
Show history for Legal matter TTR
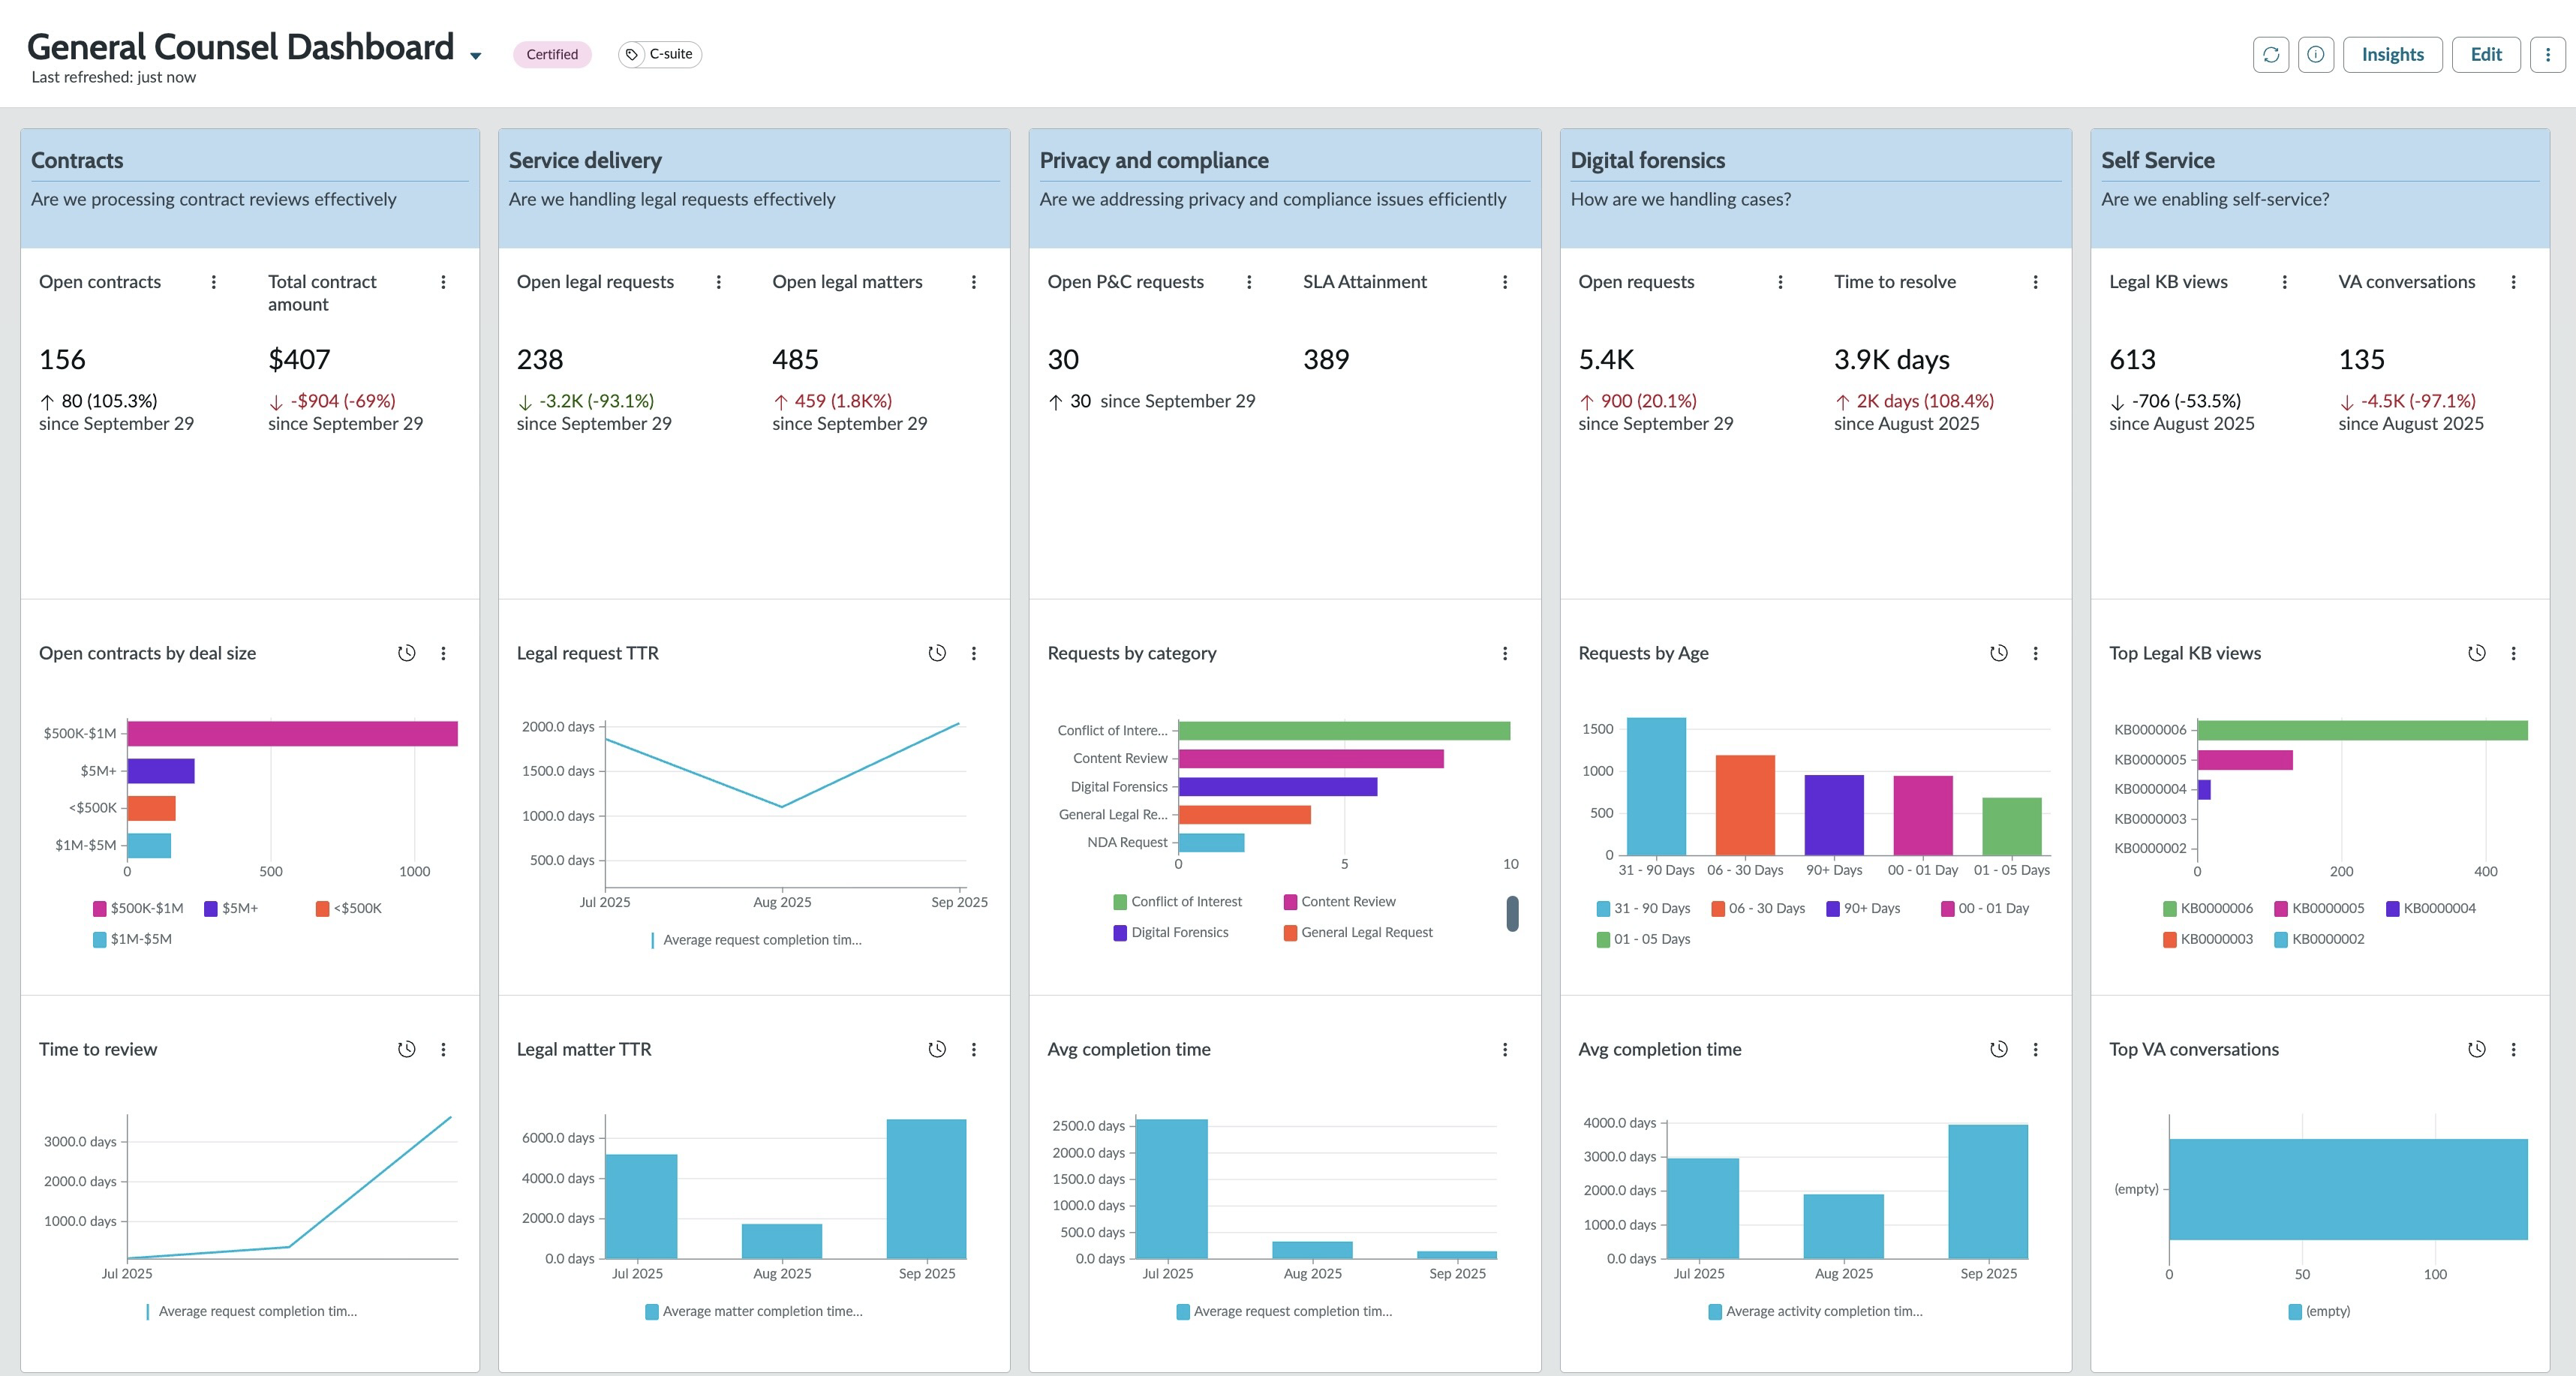937,1049
